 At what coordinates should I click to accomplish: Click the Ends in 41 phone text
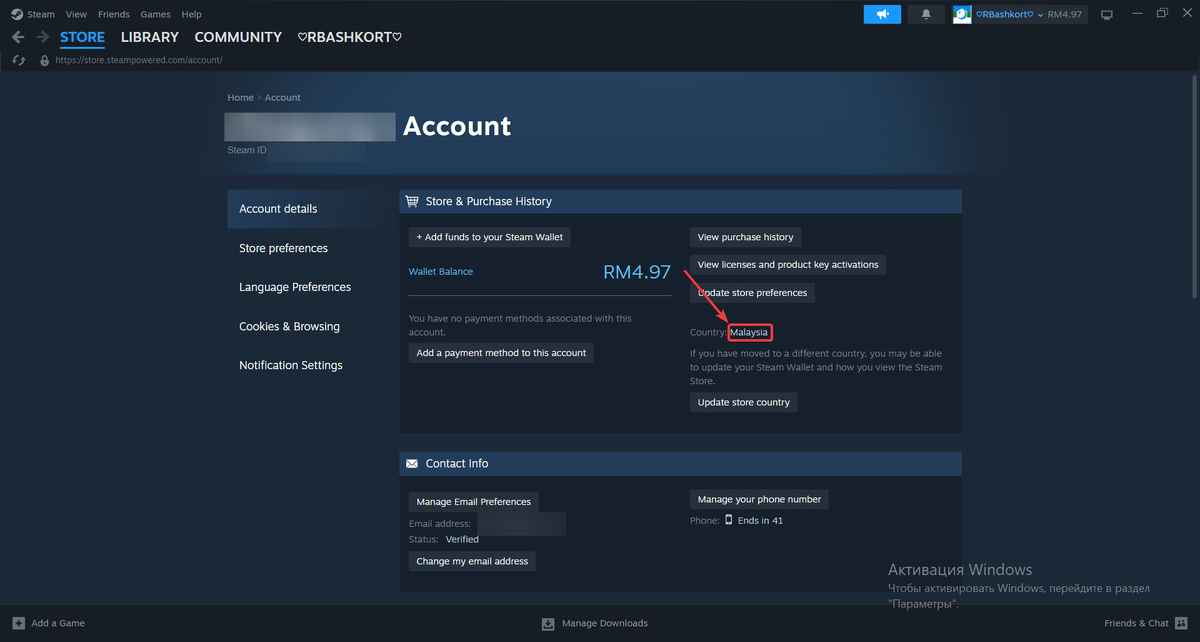(x=761, y=520)
